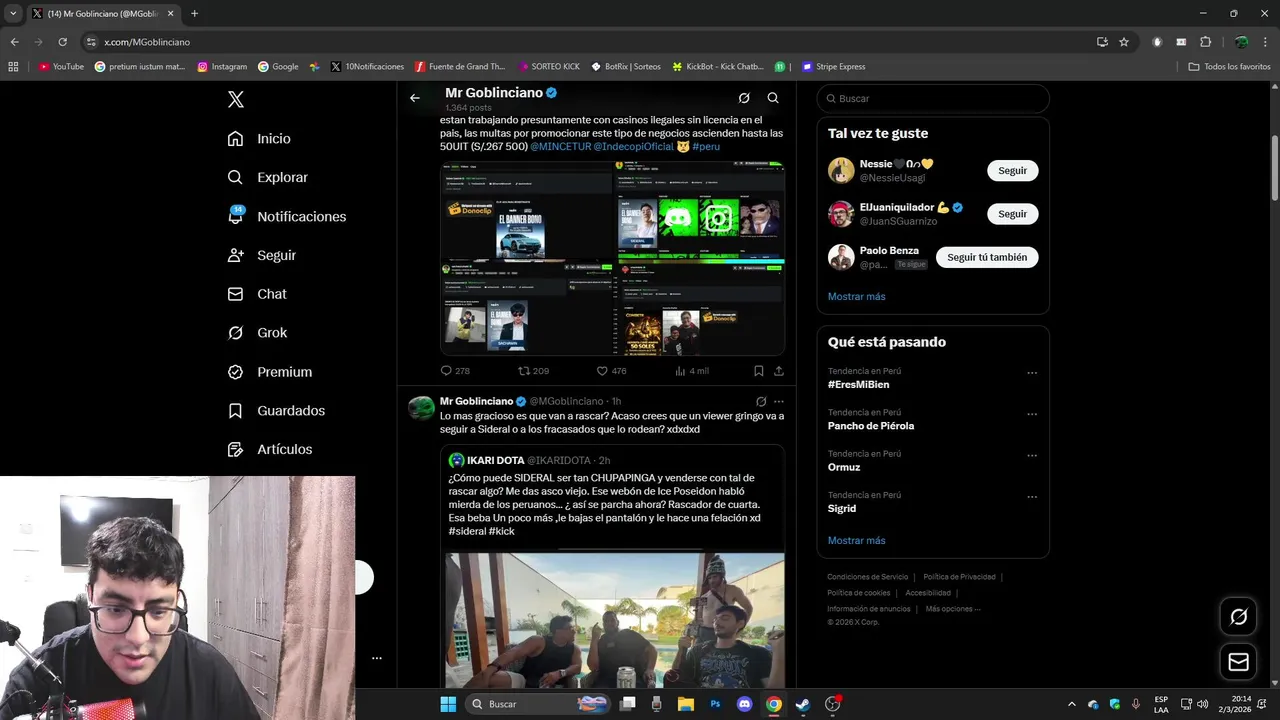The image size is (1280, 720).
Task: Click the browser back button
Action: point(15,42)
